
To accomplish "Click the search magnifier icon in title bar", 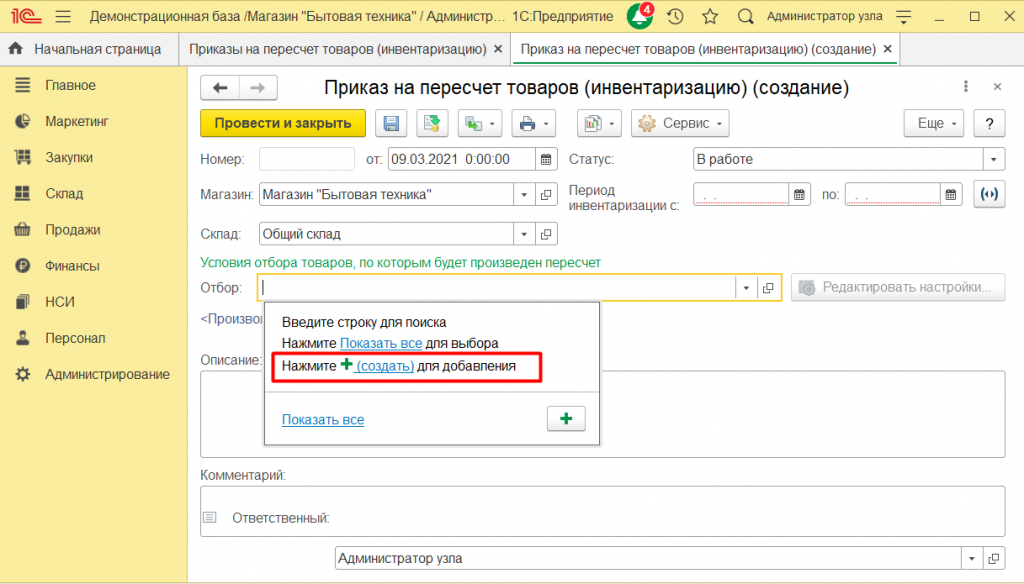I will coord(745,16).
